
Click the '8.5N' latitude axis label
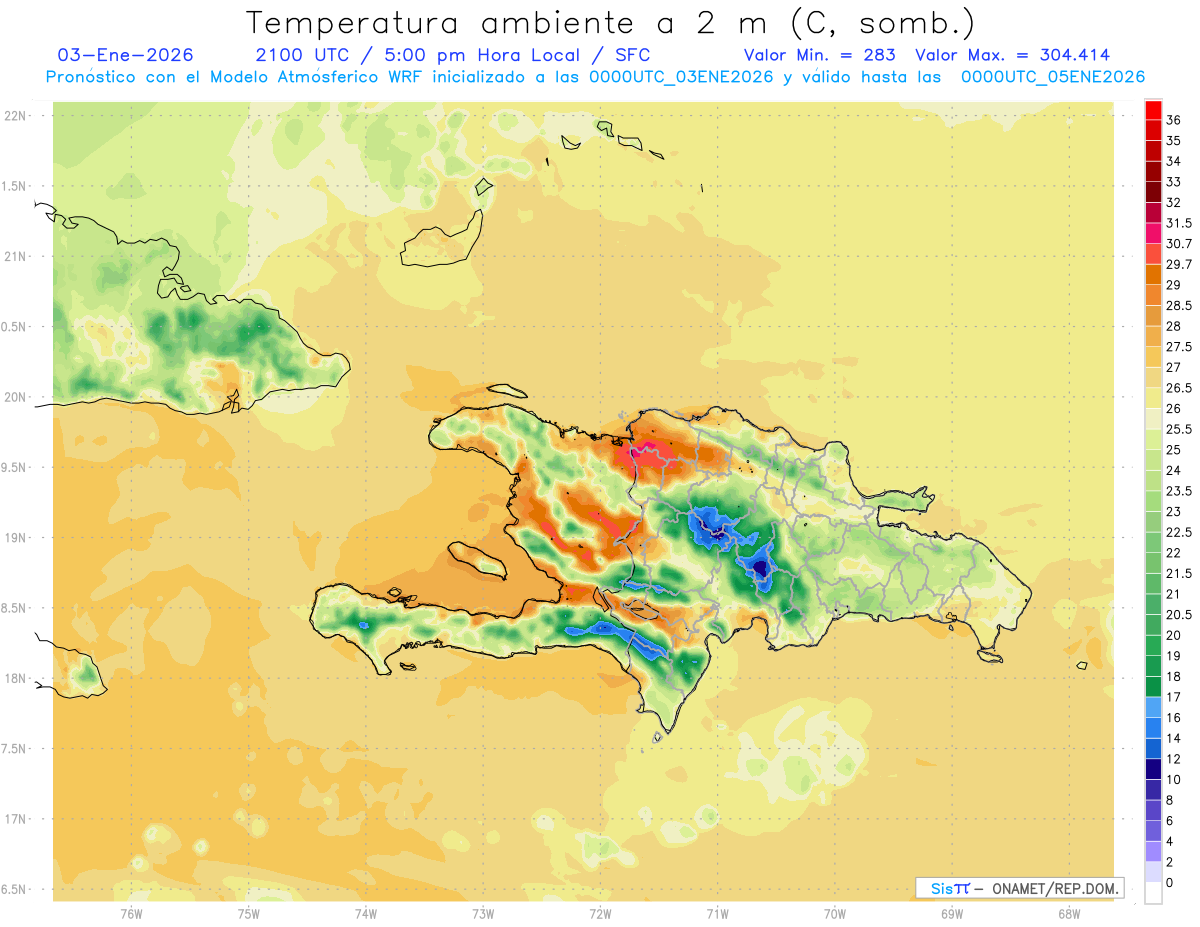pyautogui.click(x=15, y=608)
